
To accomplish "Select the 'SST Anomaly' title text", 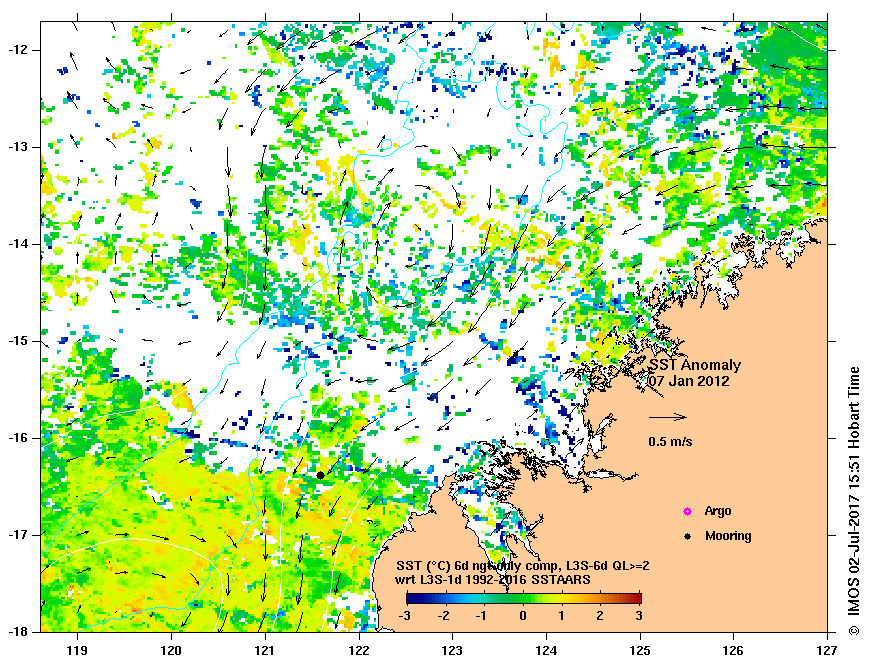I will click(695, 365).
